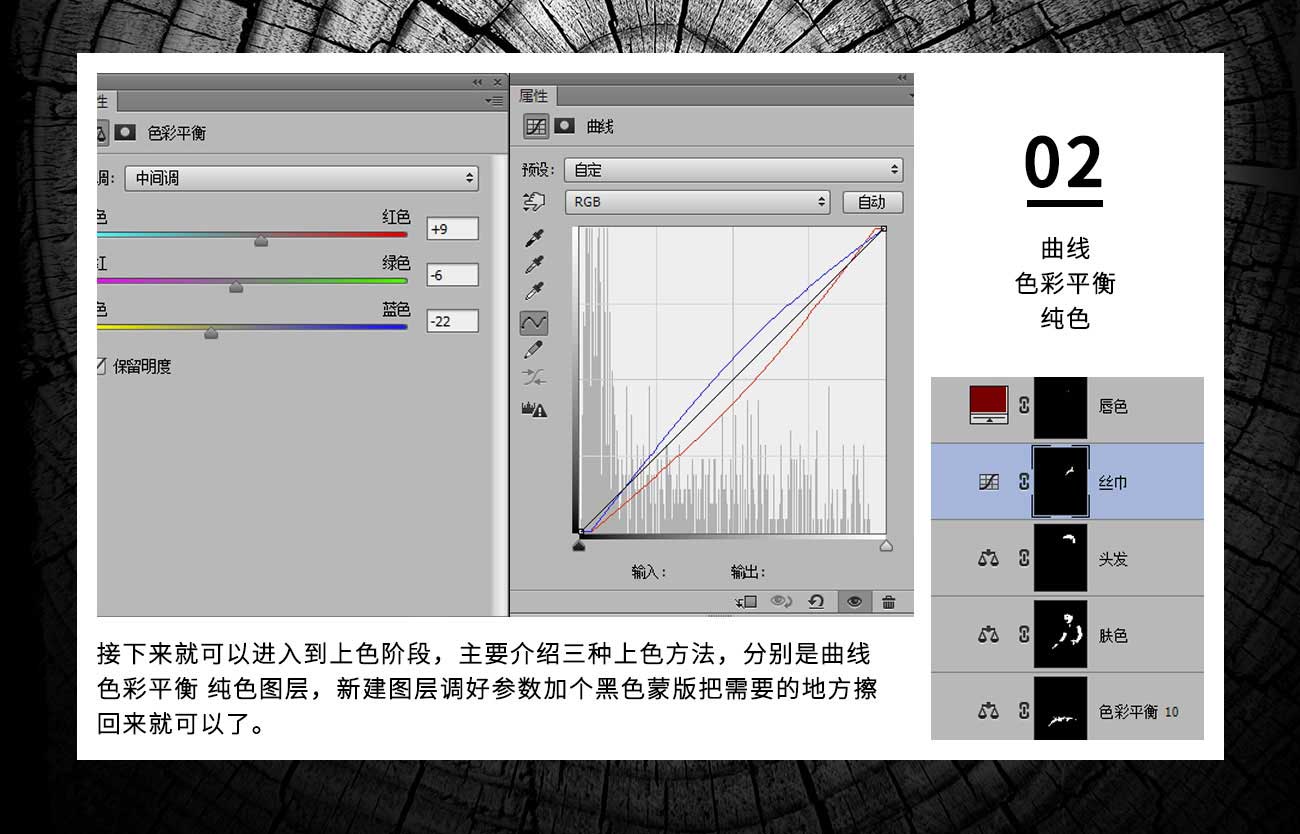Image resolution: width=1300 pixels, height=834 pixels.
Task: Select the pencil draw-curve tool
Action: click(x=534, y=350)
